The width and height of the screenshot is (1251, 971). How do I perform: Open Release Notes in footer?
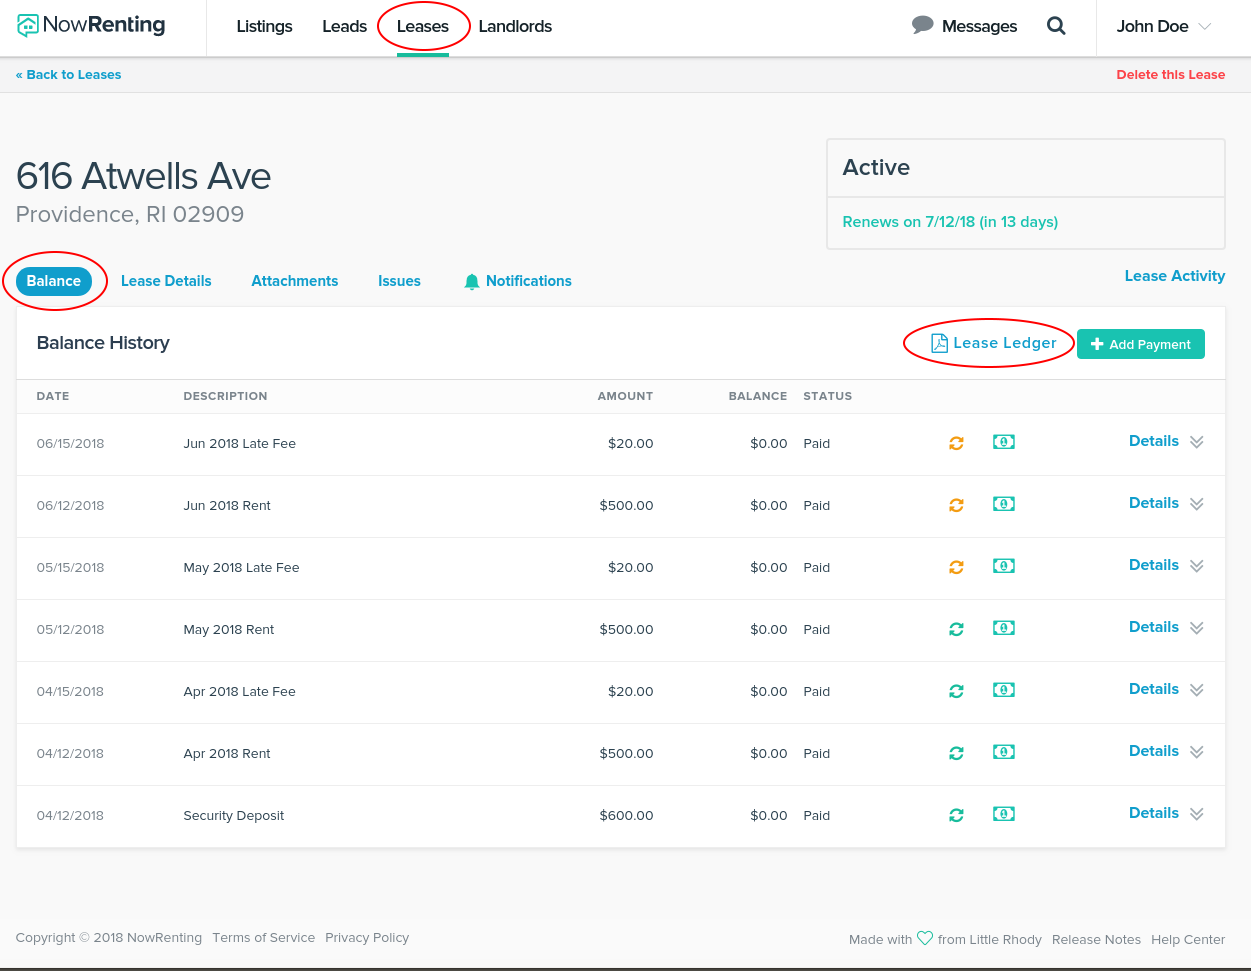click(x=1096, y=940)
